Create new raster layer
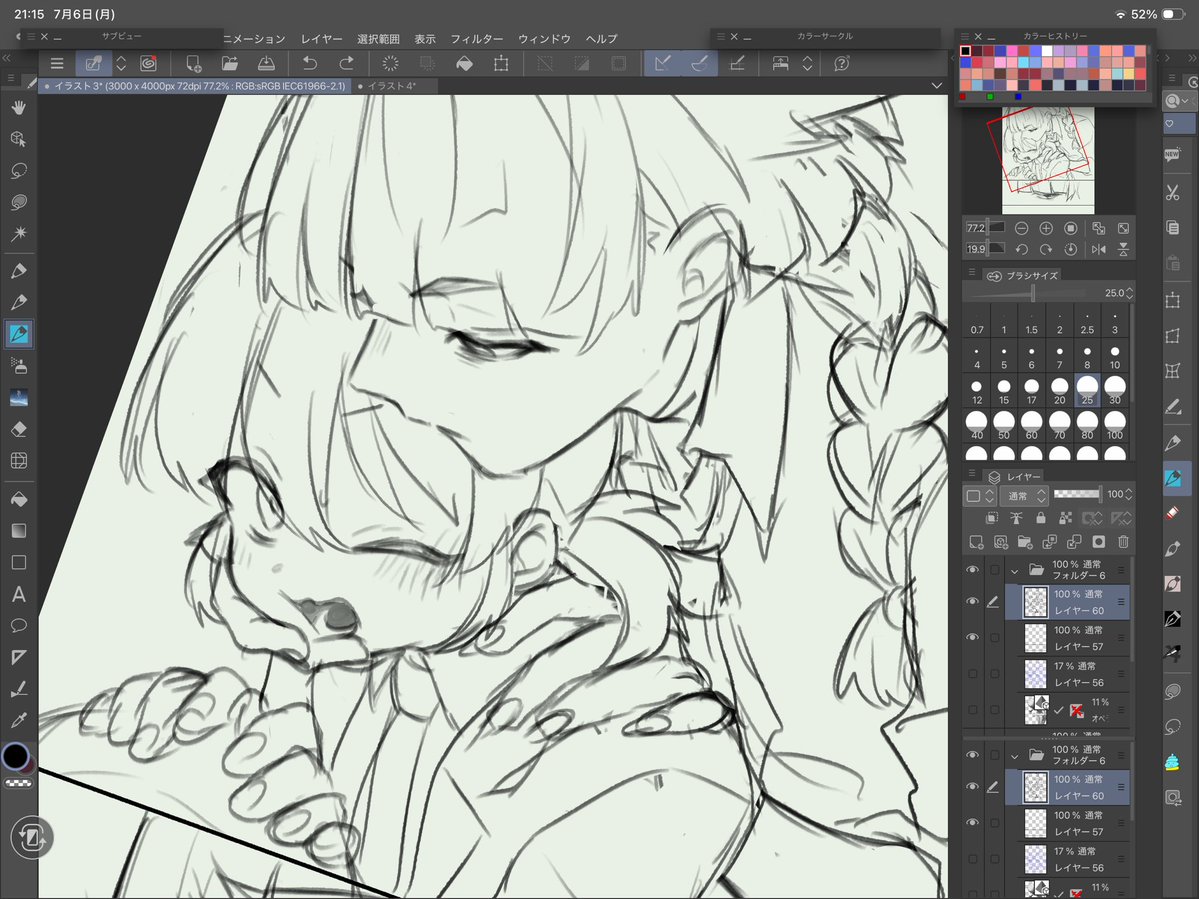Viewport: 1199px width, 899px height. coord(976,542)
